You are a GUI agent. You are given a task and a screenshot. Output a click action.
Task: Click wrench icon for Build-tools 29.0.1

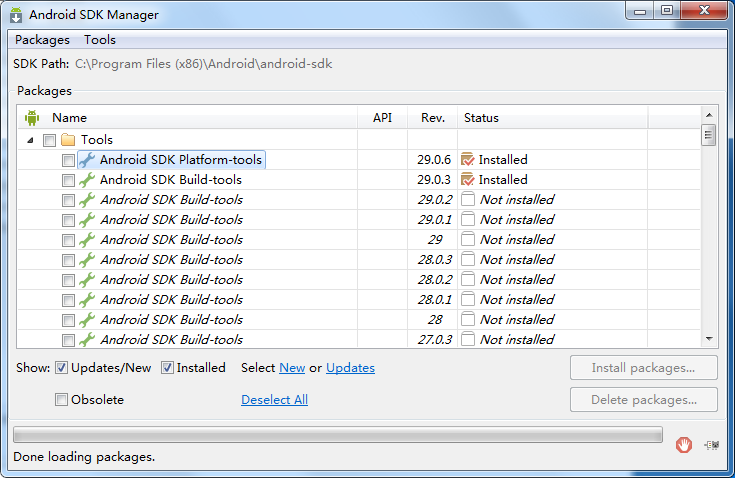point(87,220)
